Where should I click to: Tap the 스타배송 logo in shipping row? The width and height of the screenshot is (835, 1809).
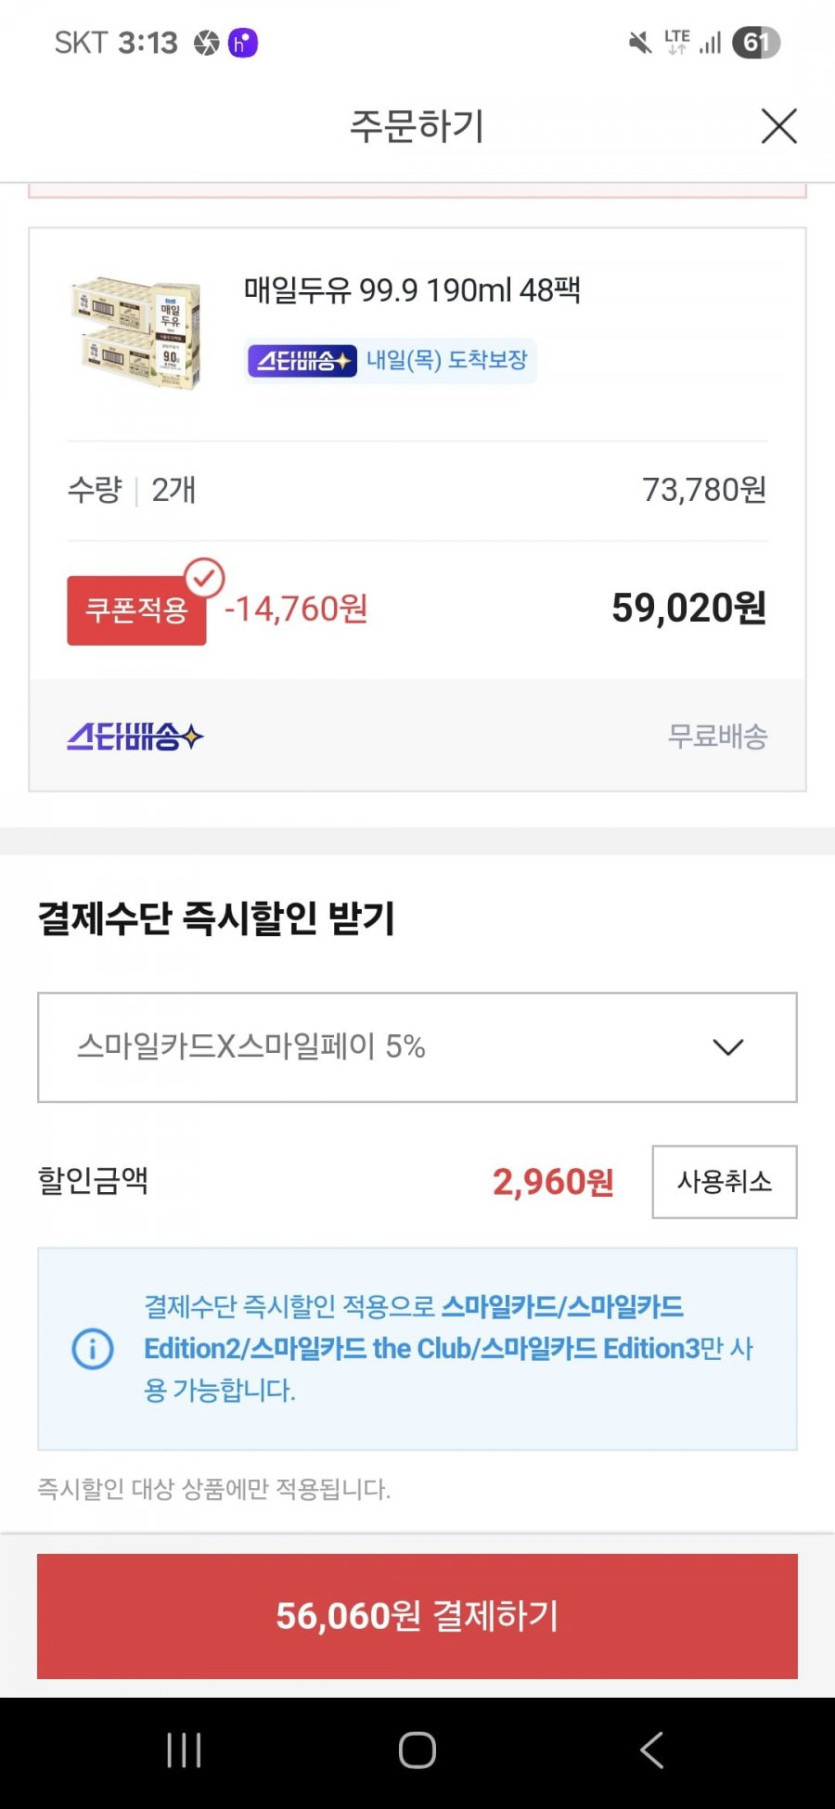tap(135, 737)
